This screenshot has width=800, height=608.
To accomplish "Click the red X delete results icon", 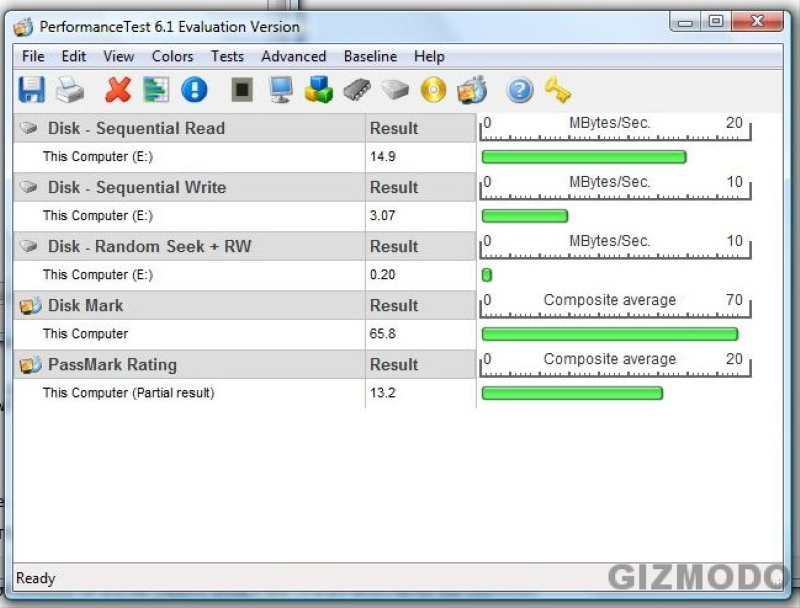I will tap(118, 90).
